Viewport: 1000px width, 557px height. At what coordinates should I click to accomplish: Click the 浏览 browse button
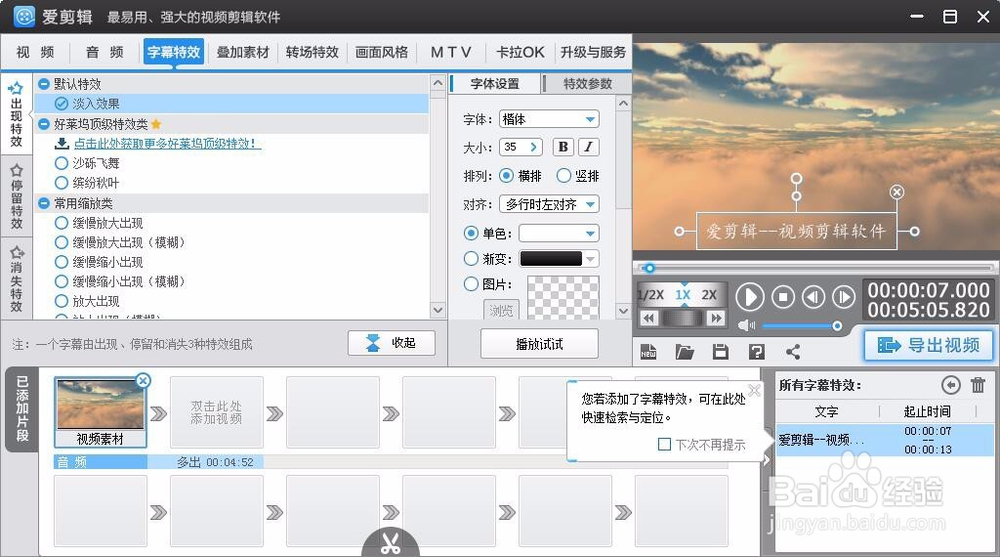(501, 310)
